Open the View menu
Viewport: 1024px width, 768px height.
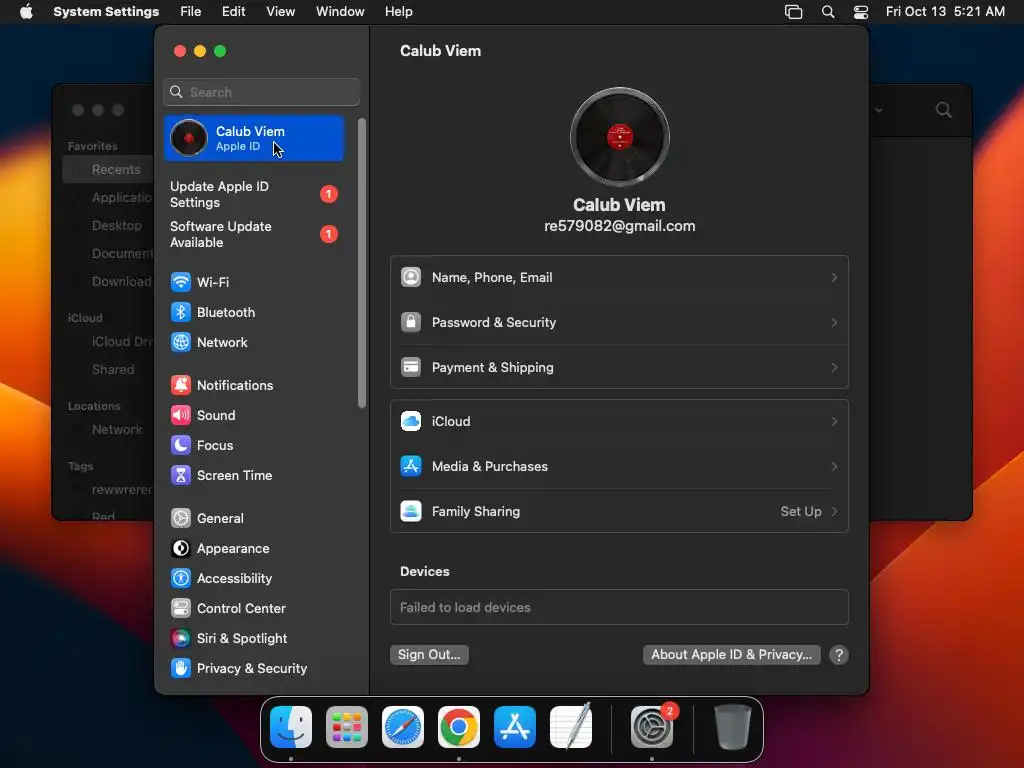tap(280, 12)
